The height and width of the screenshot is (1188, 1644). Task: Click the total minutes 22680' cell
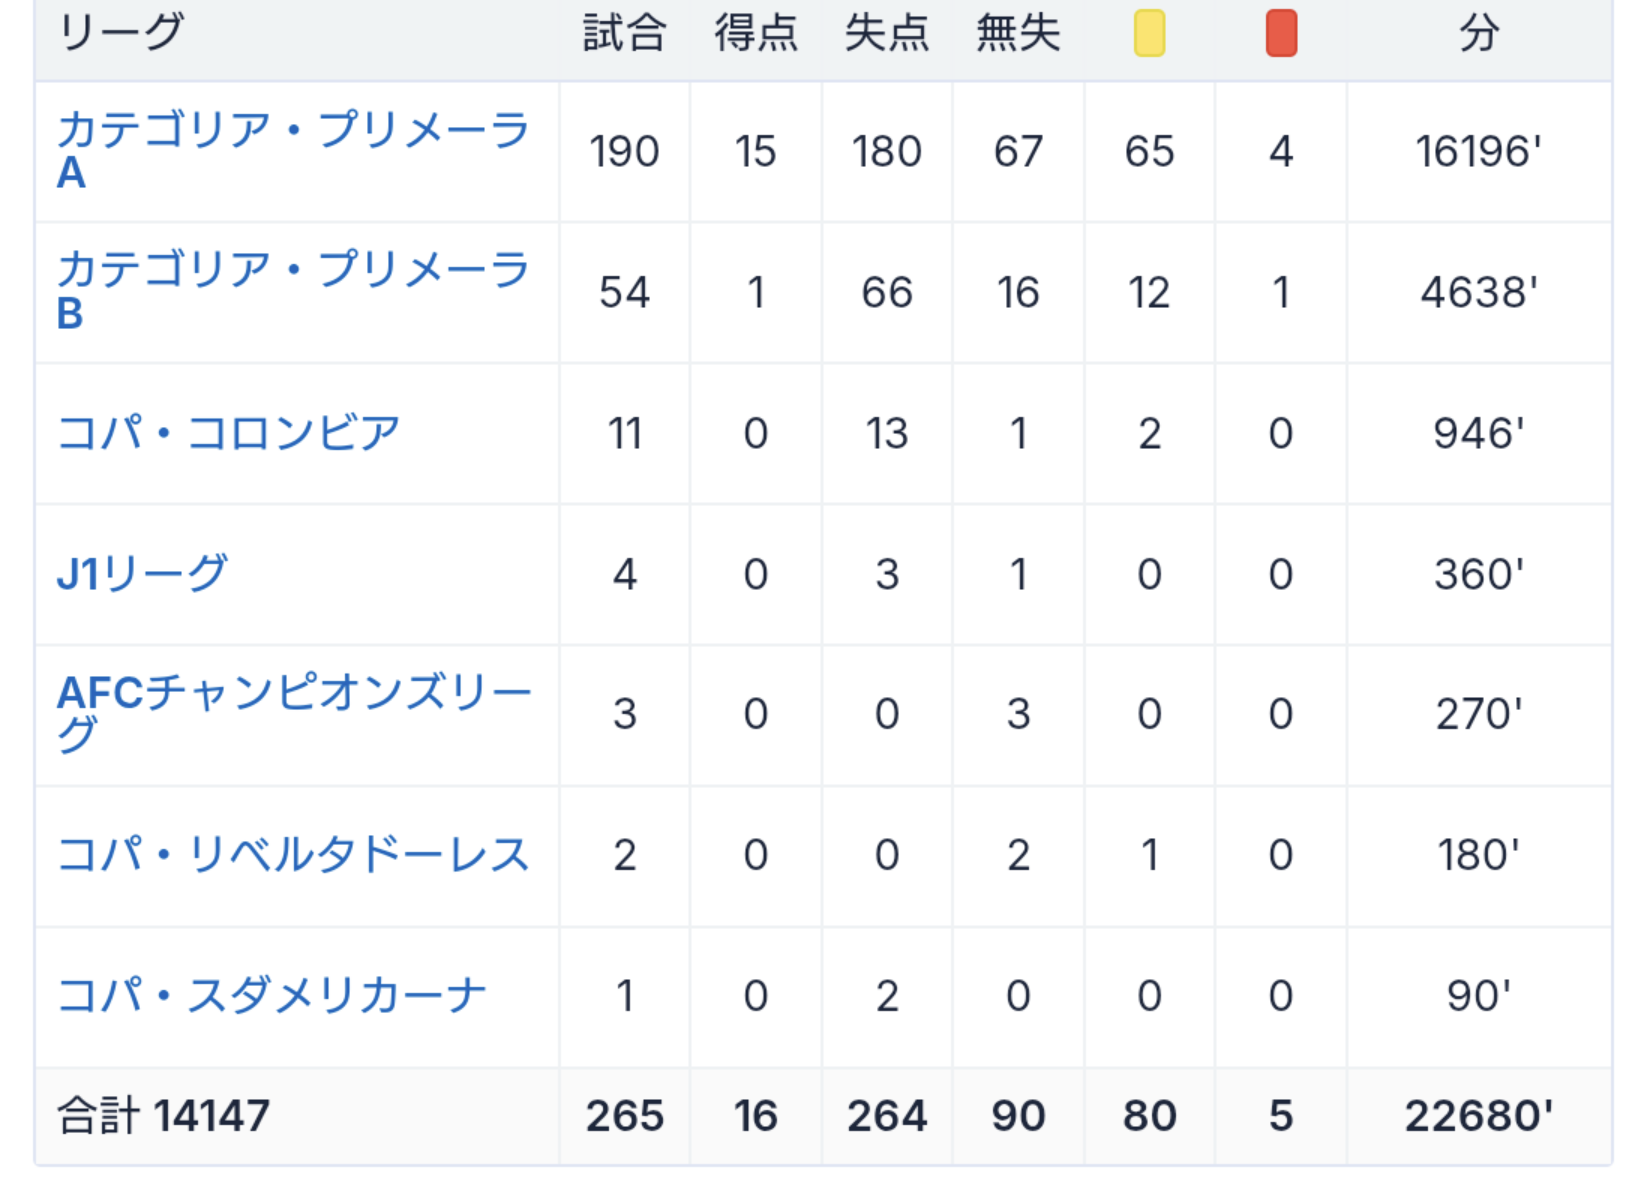[x=1478, y=1116]
